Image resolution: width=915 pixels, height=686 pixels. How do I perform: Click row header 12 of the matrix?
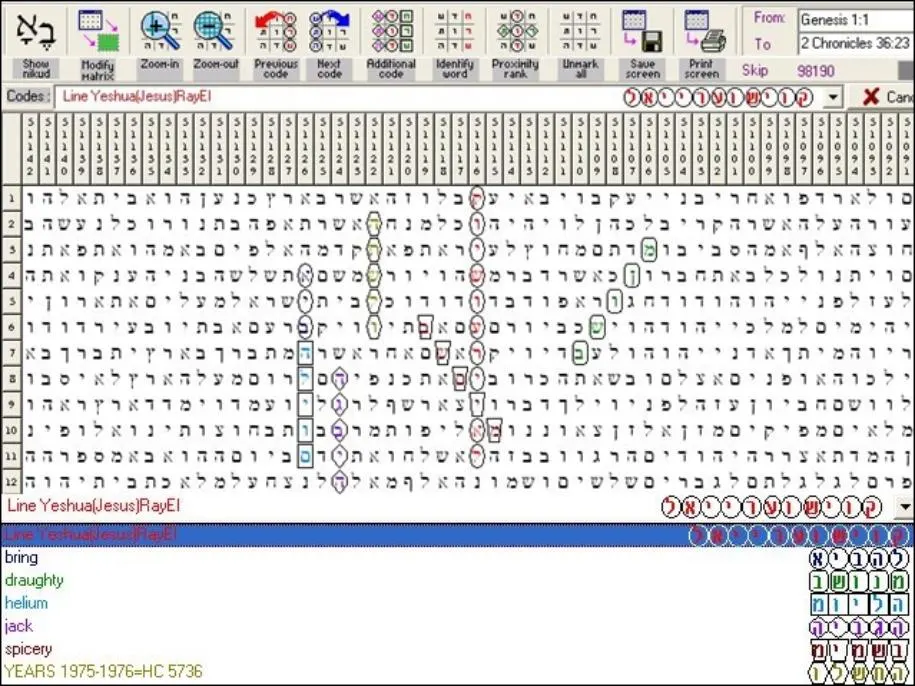(x=11, y=482)
